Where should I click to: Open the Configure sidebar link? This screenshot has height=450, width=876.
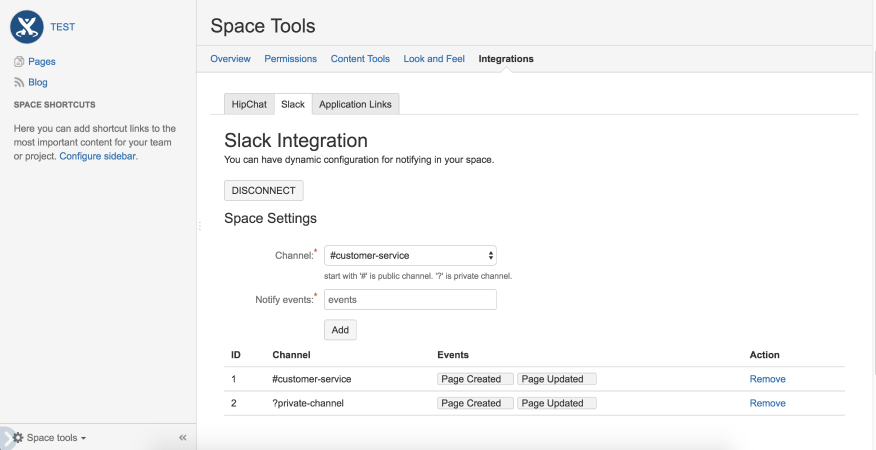pyautogui.click(x=98, y=156)
